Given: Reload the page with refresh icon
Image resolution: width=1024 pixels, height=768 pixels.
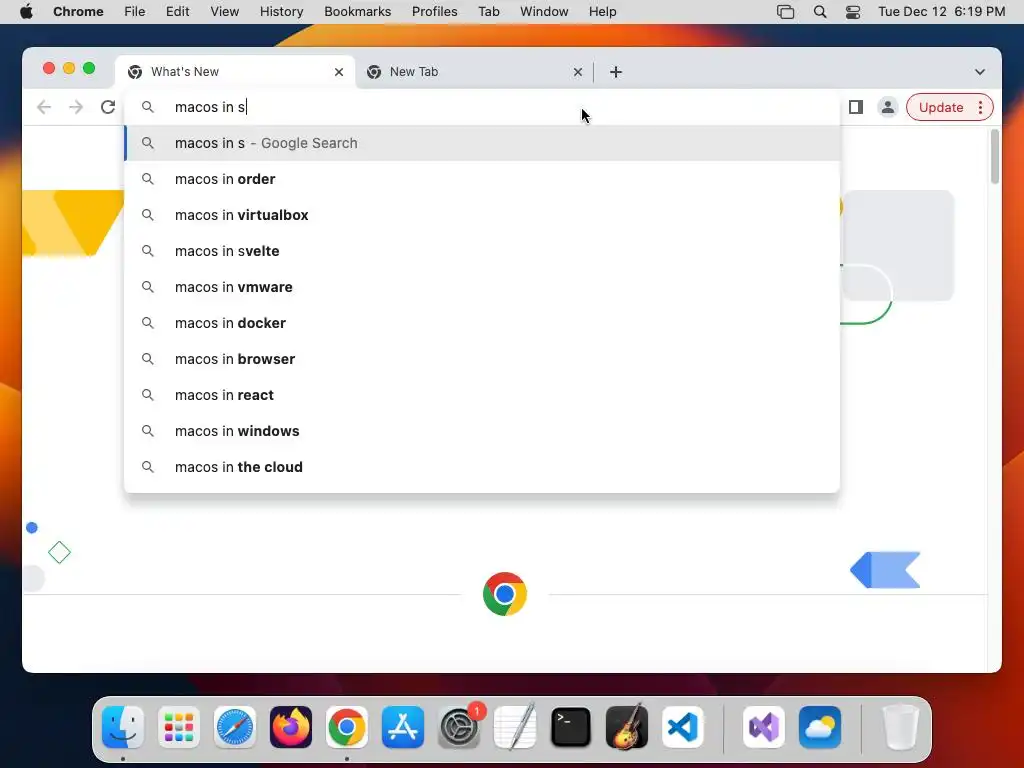Looking at the screenshot, I should 108,107.
